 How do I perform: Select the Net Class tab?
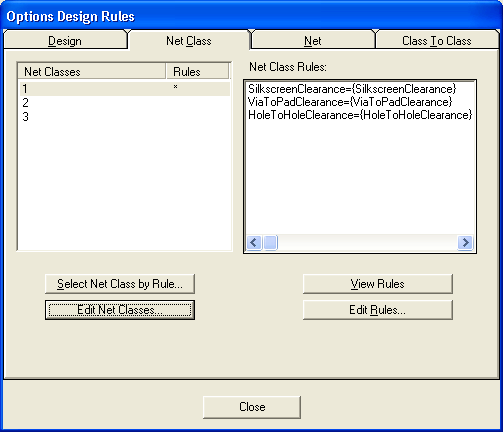(189, 41)
